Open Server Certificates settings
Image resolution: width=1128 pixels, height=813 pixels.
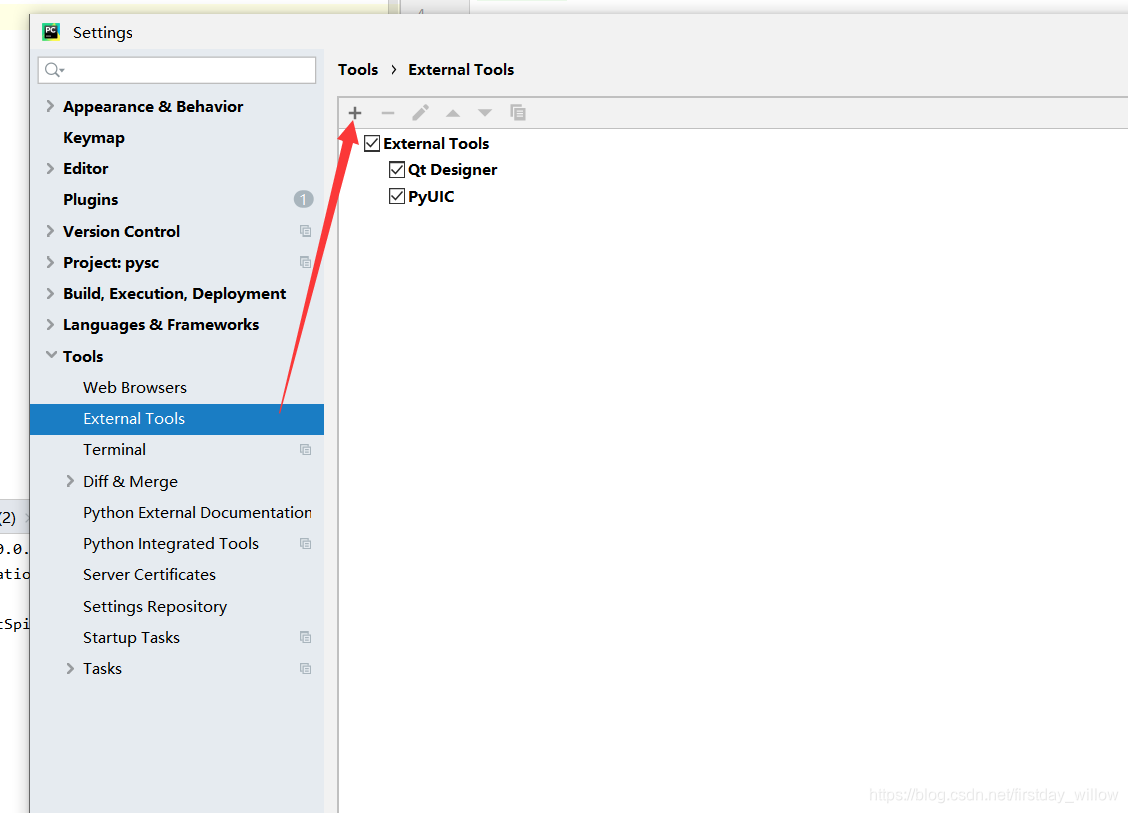click(149, 575)
